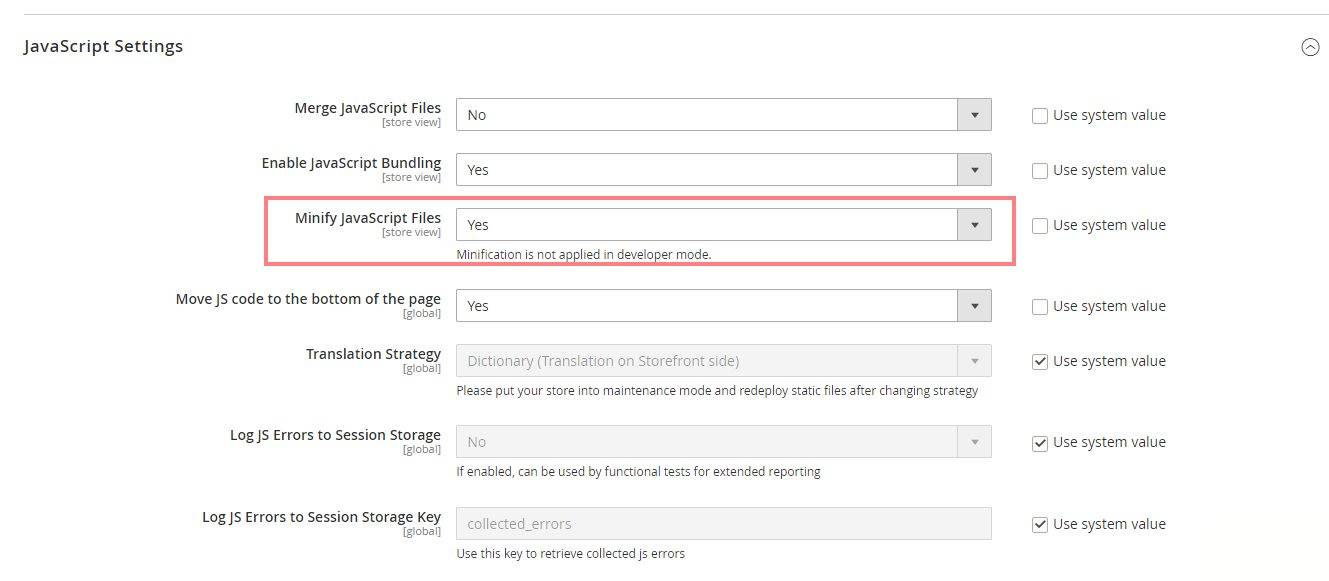Click the Log JS Errors dropdown arrow
Image resolution: width=1329 pixels, height=581 pixels.
click(974, 442)
